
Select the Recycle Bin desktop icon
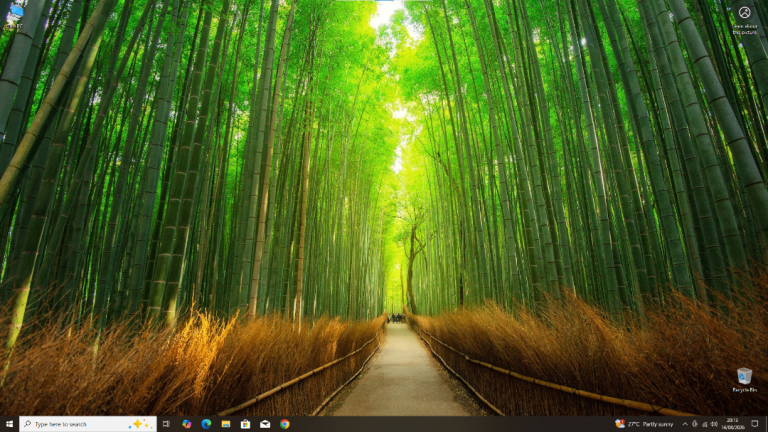pos(744,380)
